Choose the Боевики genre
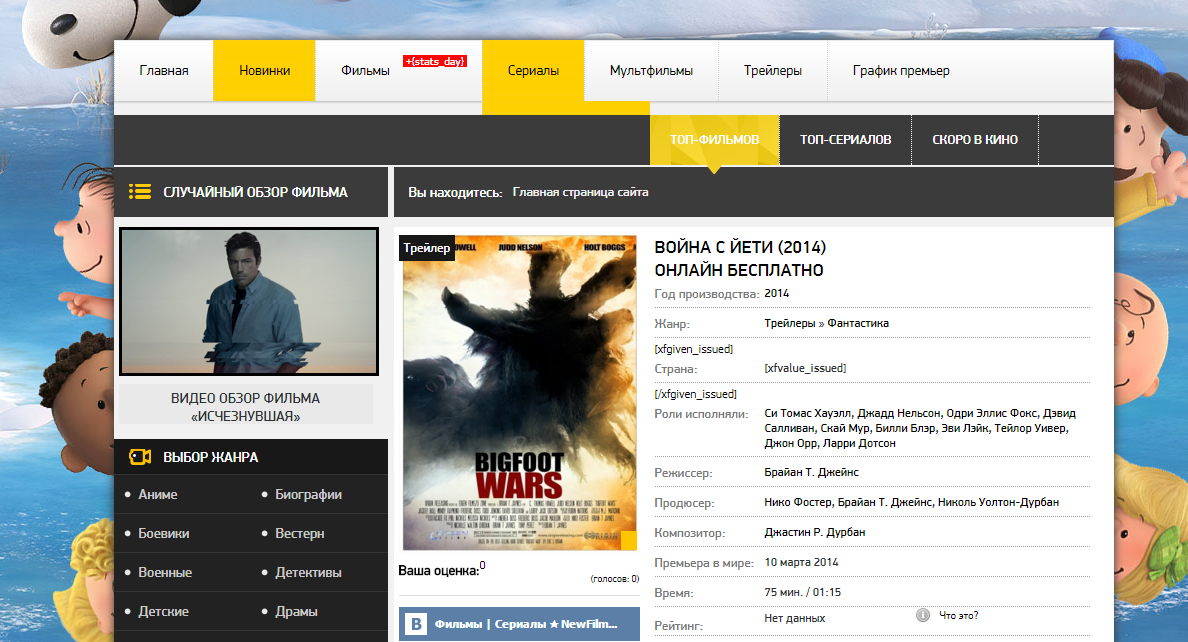The image size is (1188, 642). tap(164, 534)
